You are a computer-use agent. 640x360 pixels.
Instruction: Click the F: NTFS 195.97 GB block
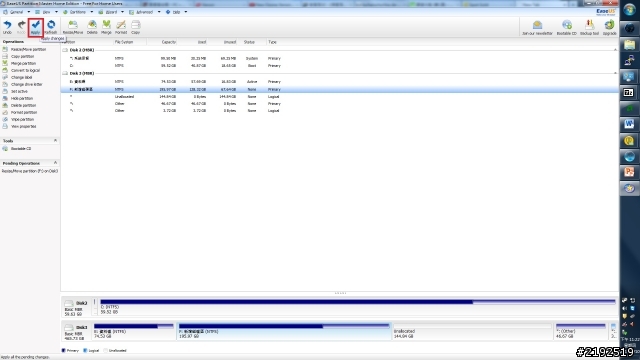point(284,331)
